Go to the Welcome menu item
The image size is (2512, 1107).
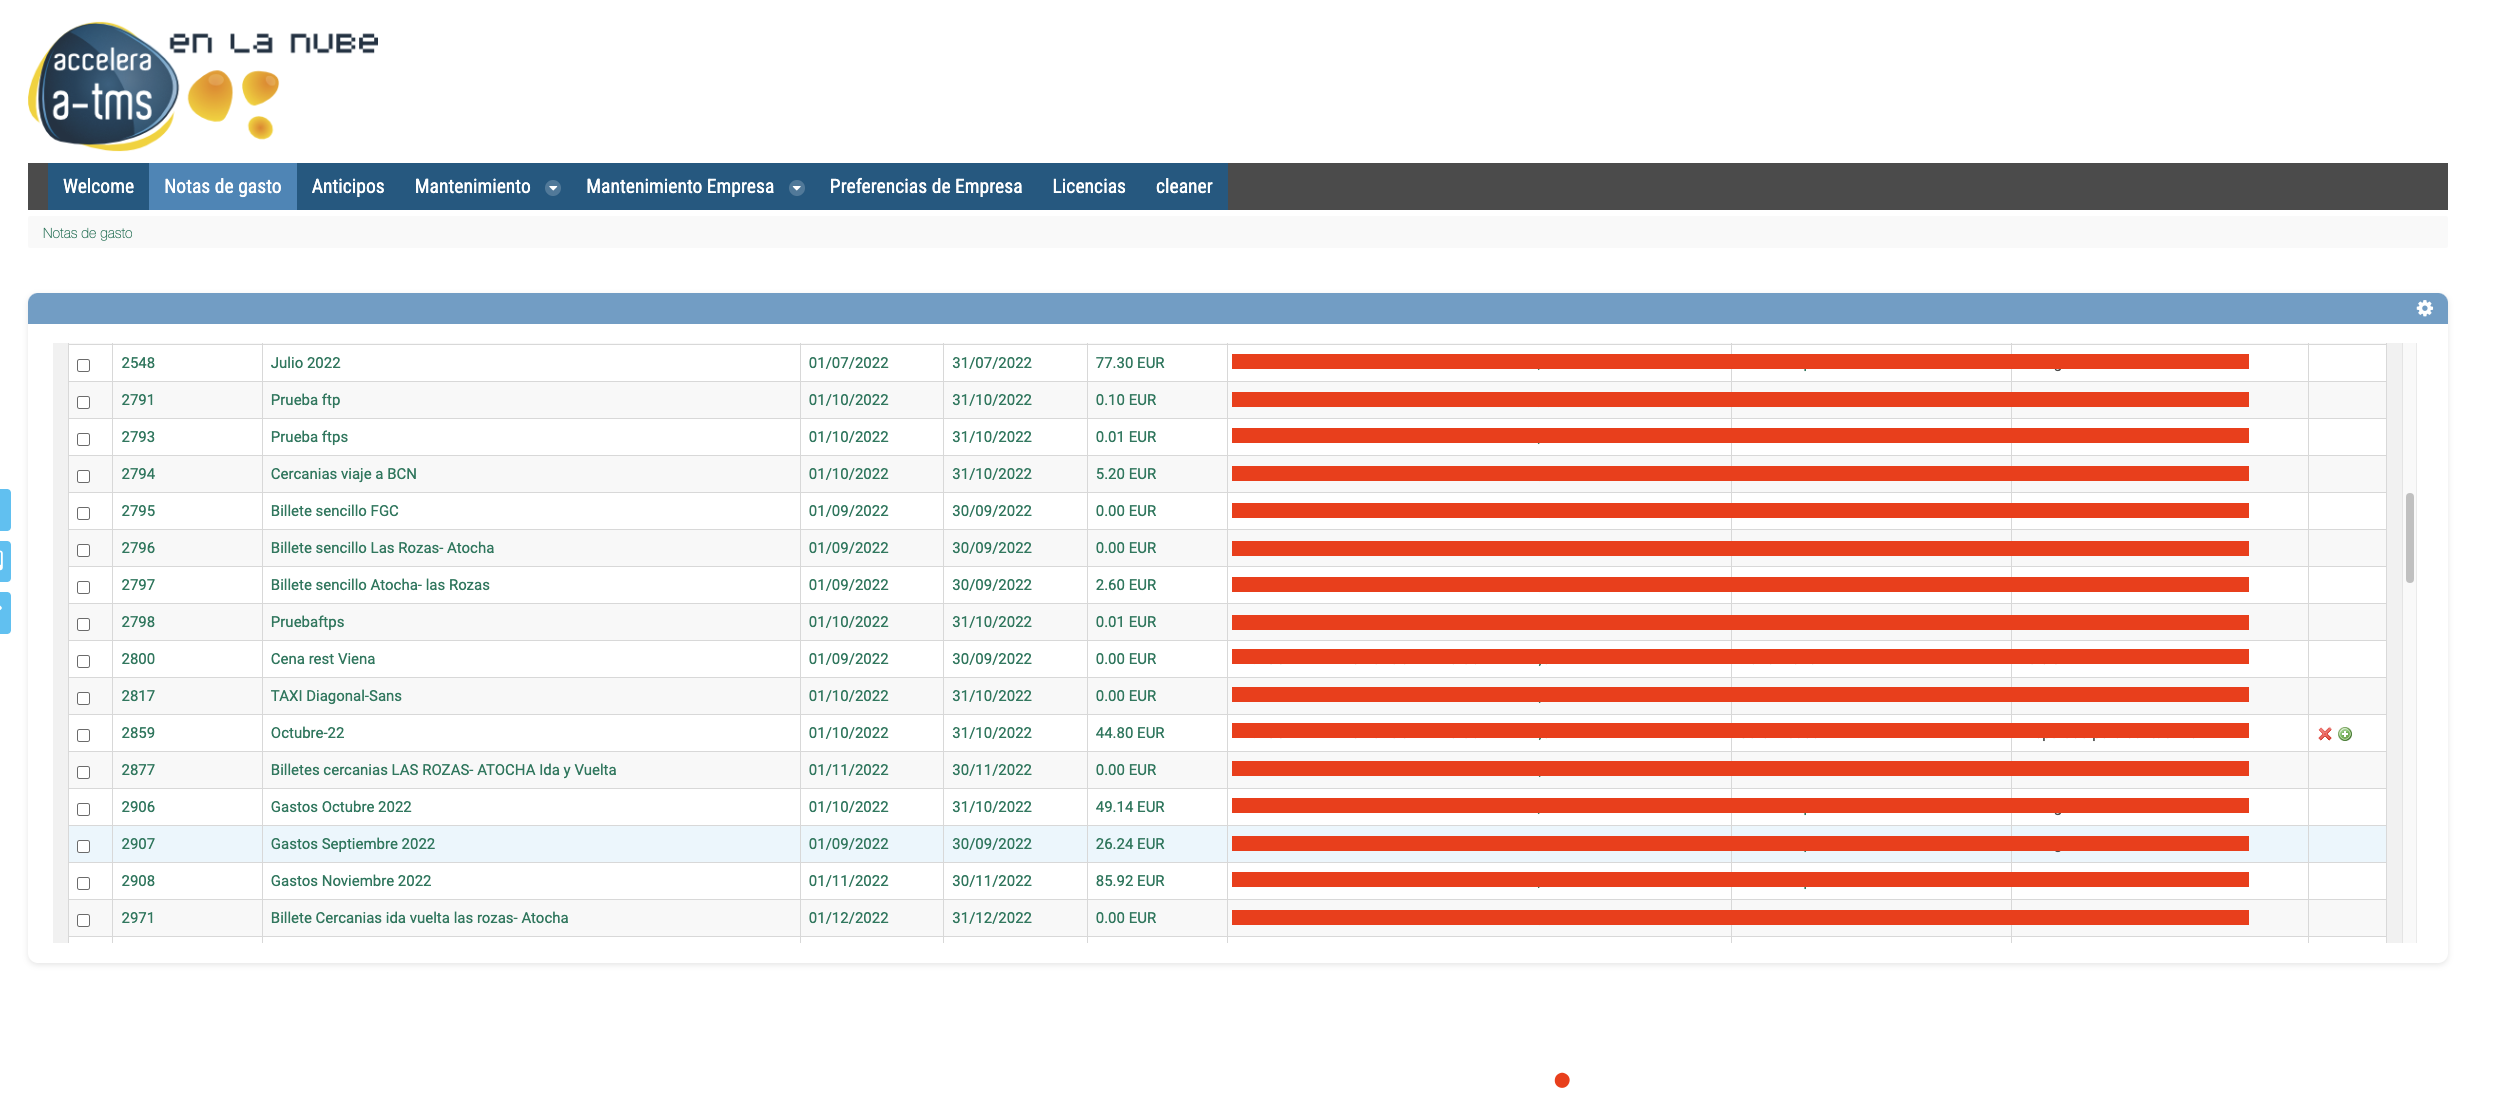click(98, 186)
